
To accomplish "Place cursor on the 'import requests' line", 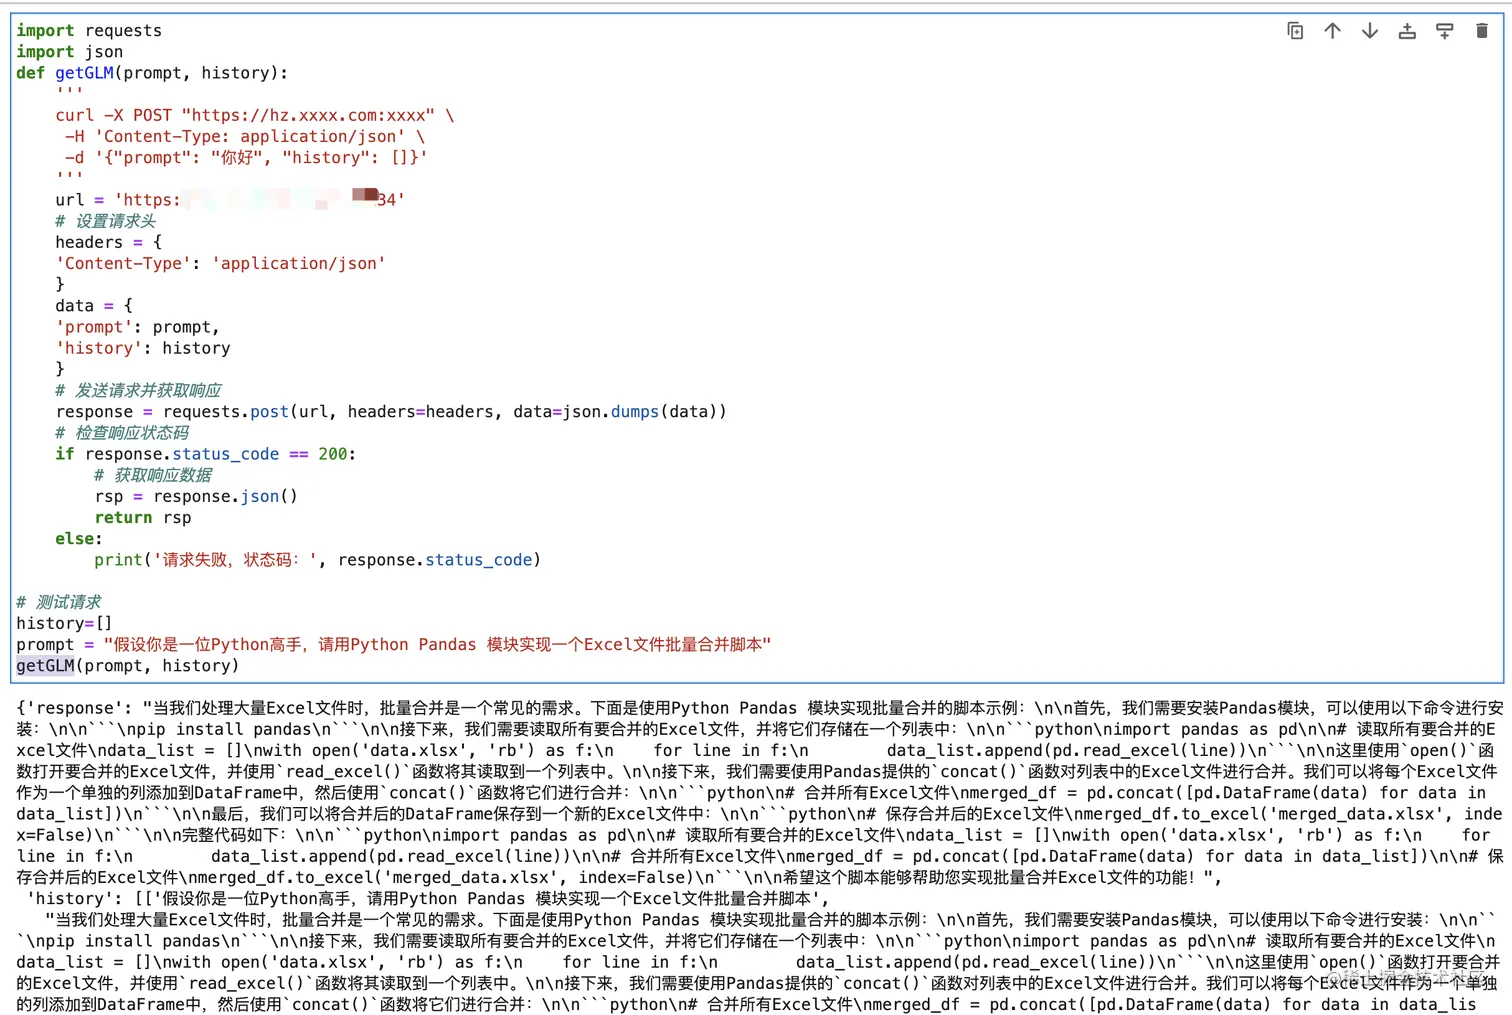I will tap(89, 31).
